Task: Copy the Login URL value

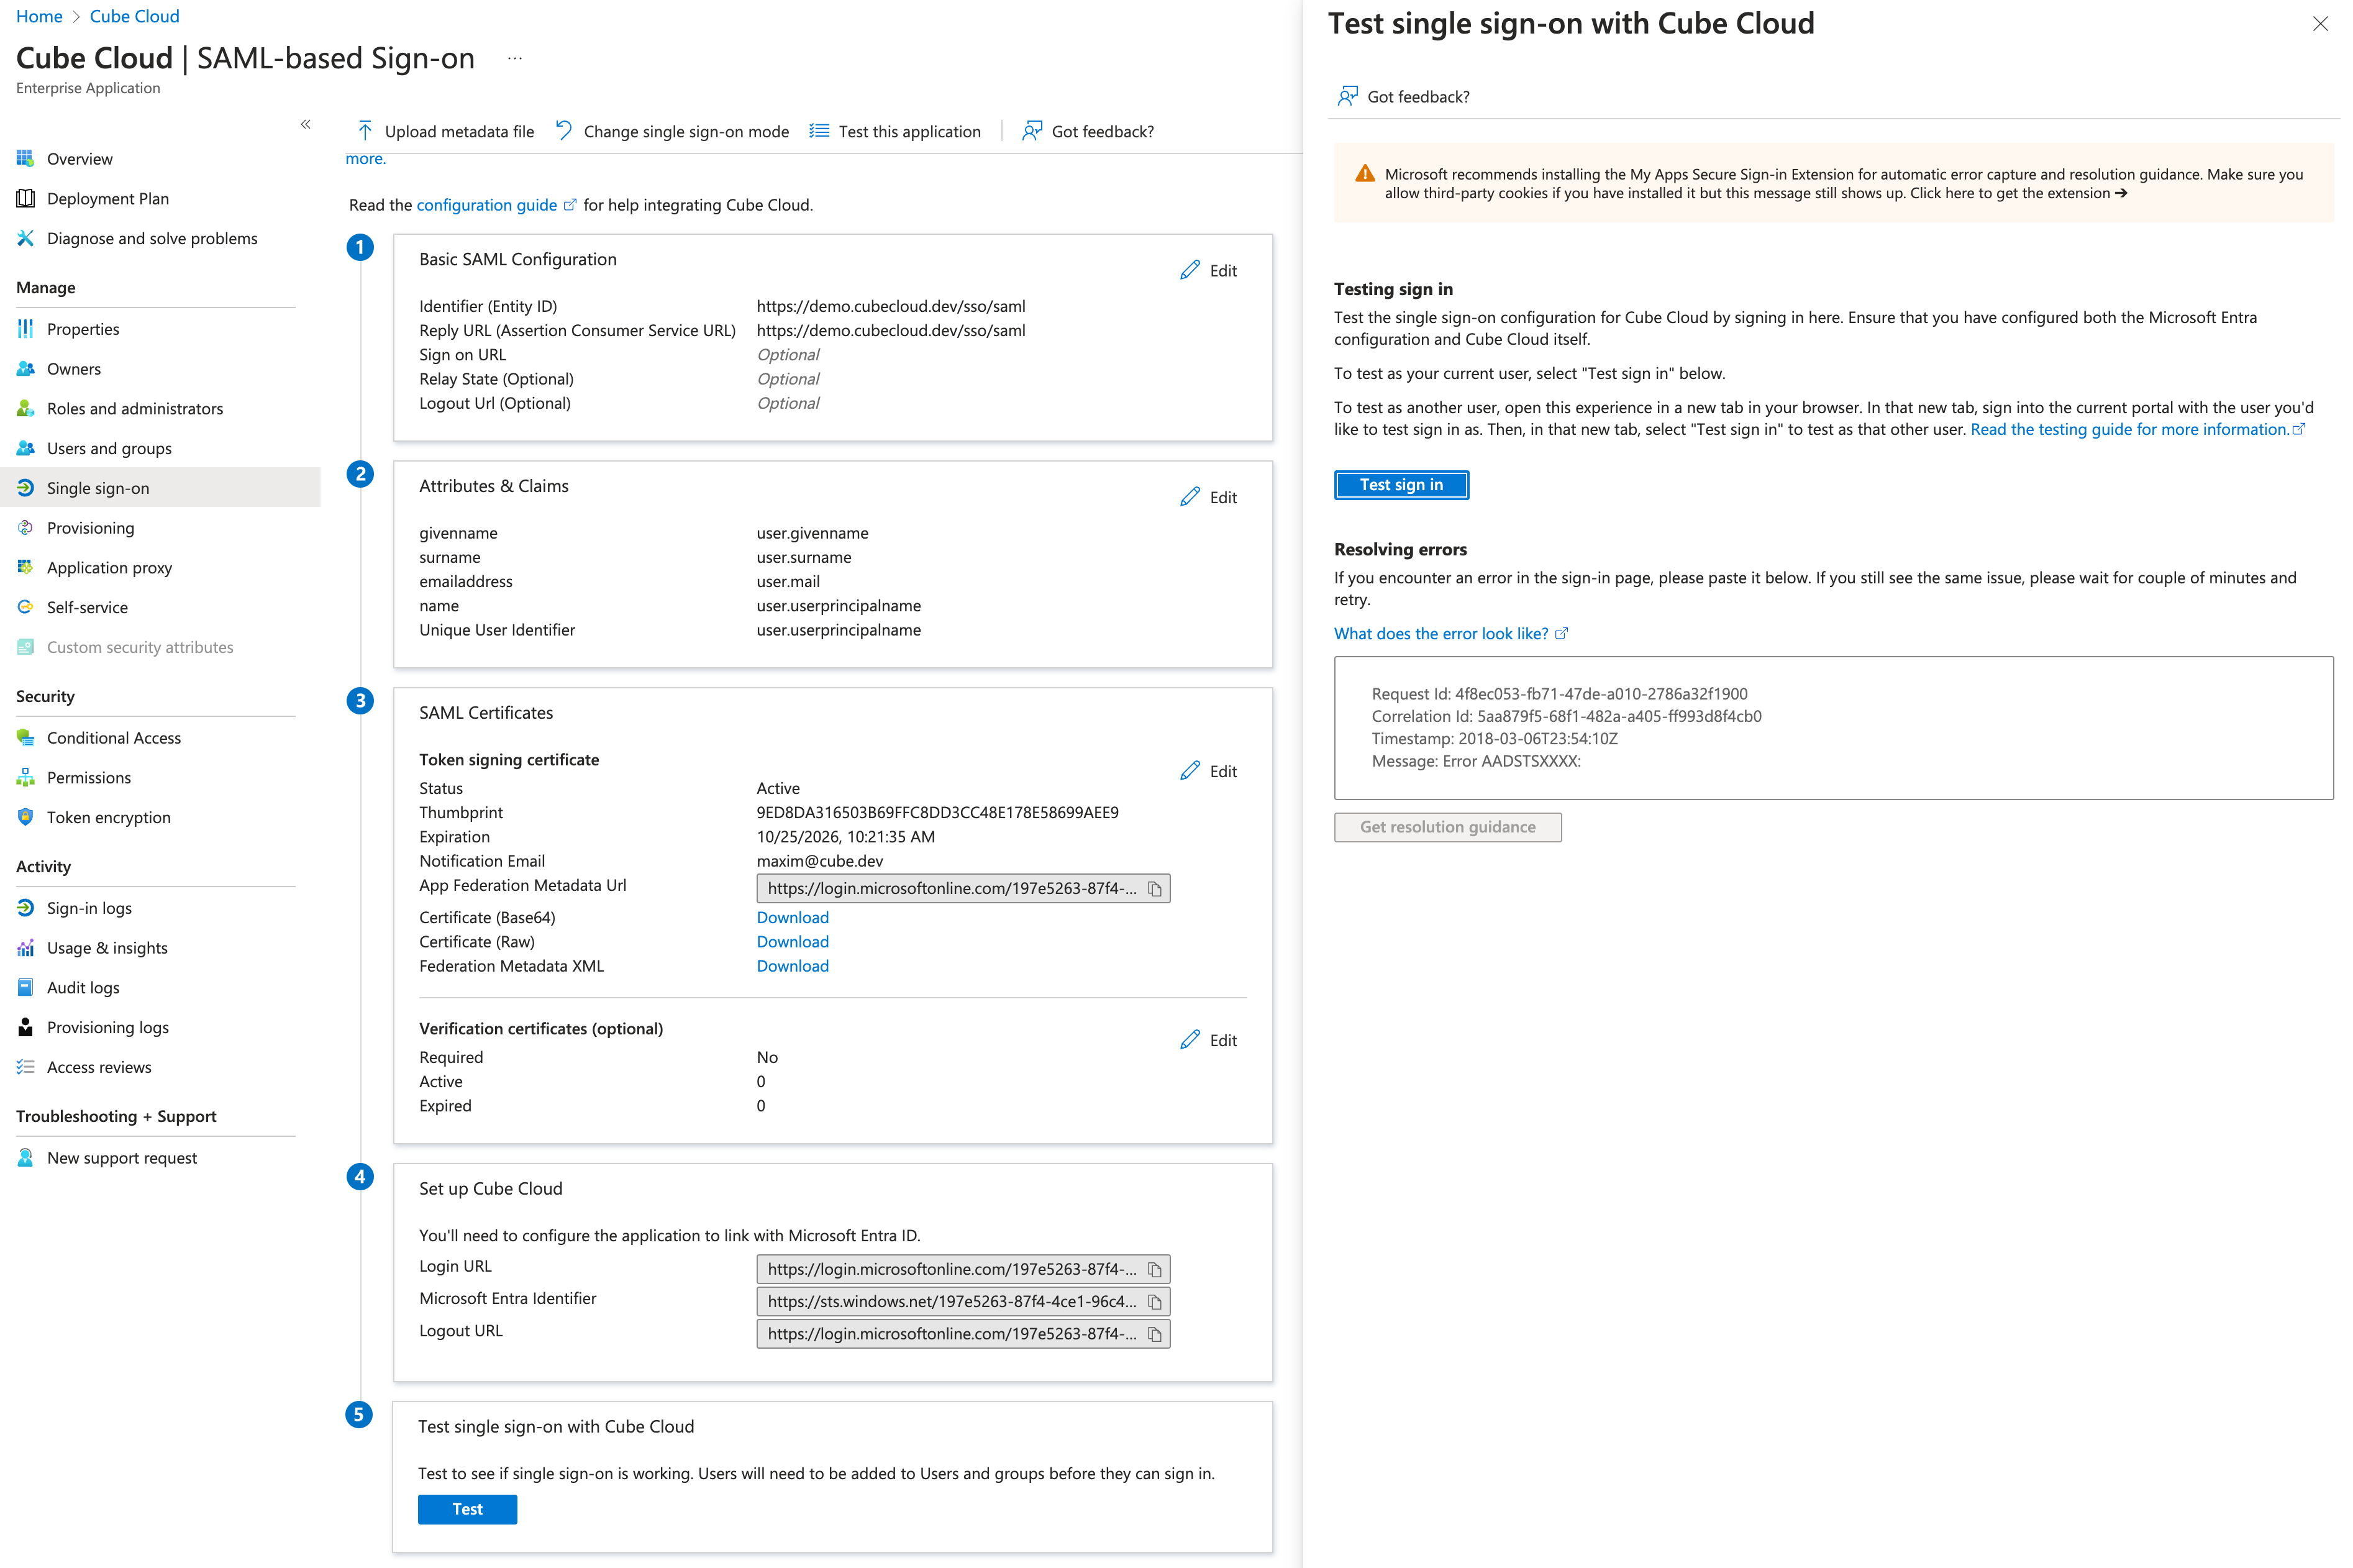Action: pos(1154,1270)
